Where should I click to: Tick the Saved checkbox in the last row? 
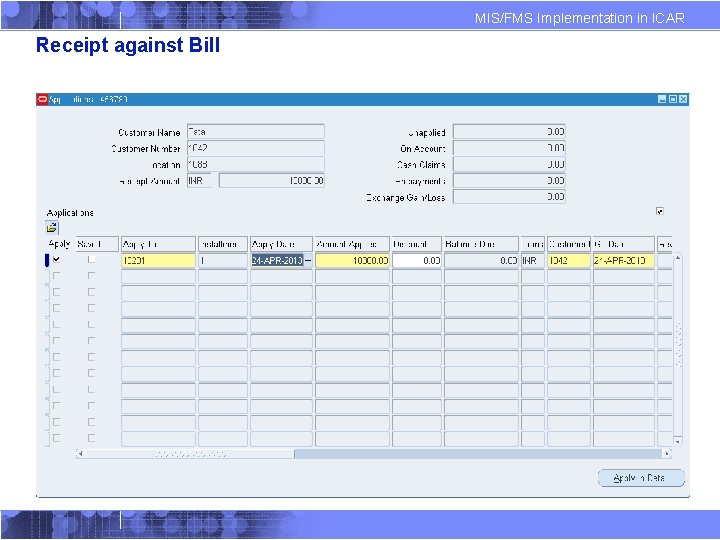click(91, 438)
